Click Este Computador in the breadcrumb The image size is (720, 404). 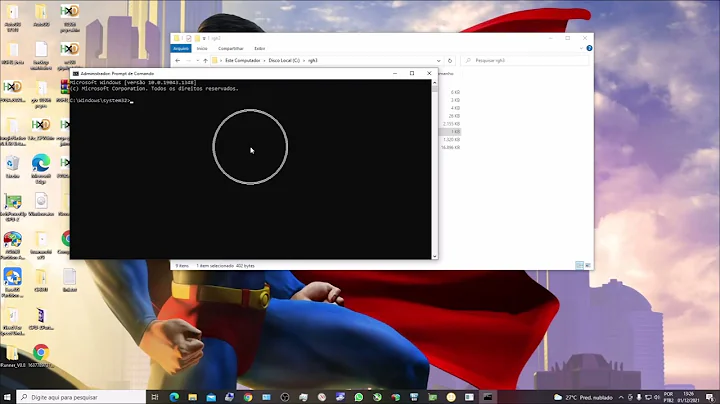[242, 61]
